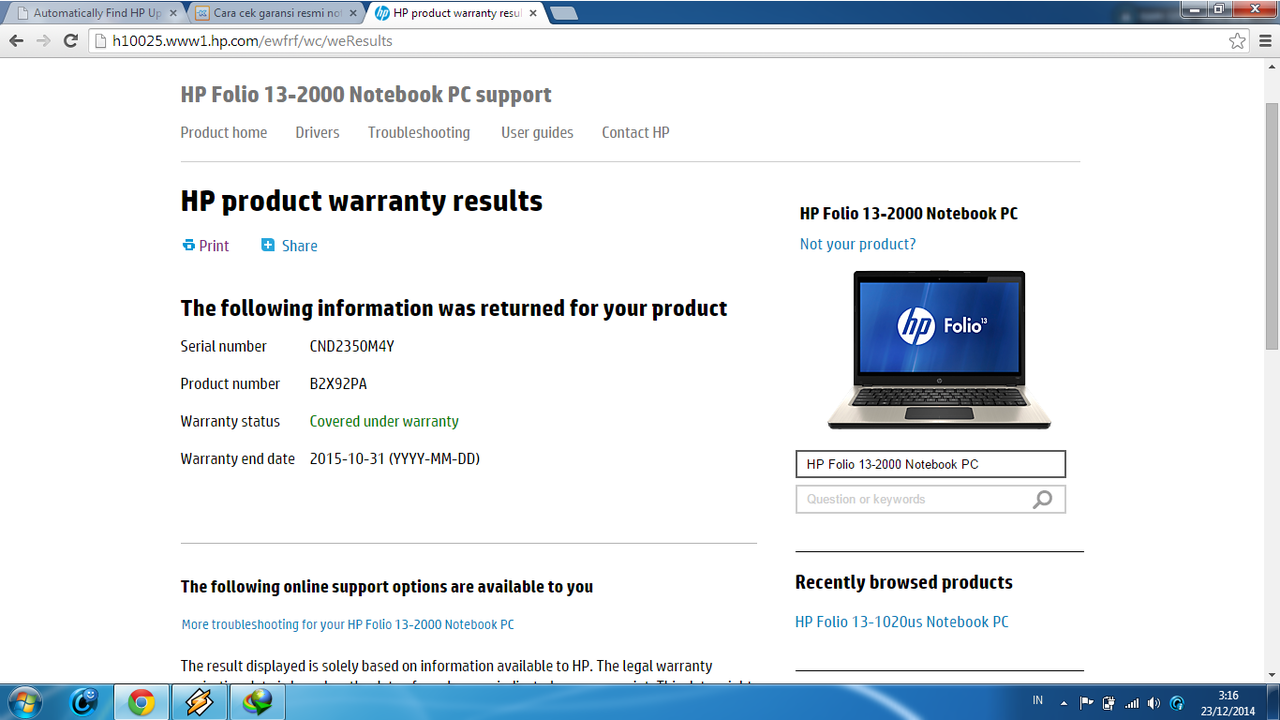
Task: Click the Action Center flag tray icon
Action: (1086, 702)
